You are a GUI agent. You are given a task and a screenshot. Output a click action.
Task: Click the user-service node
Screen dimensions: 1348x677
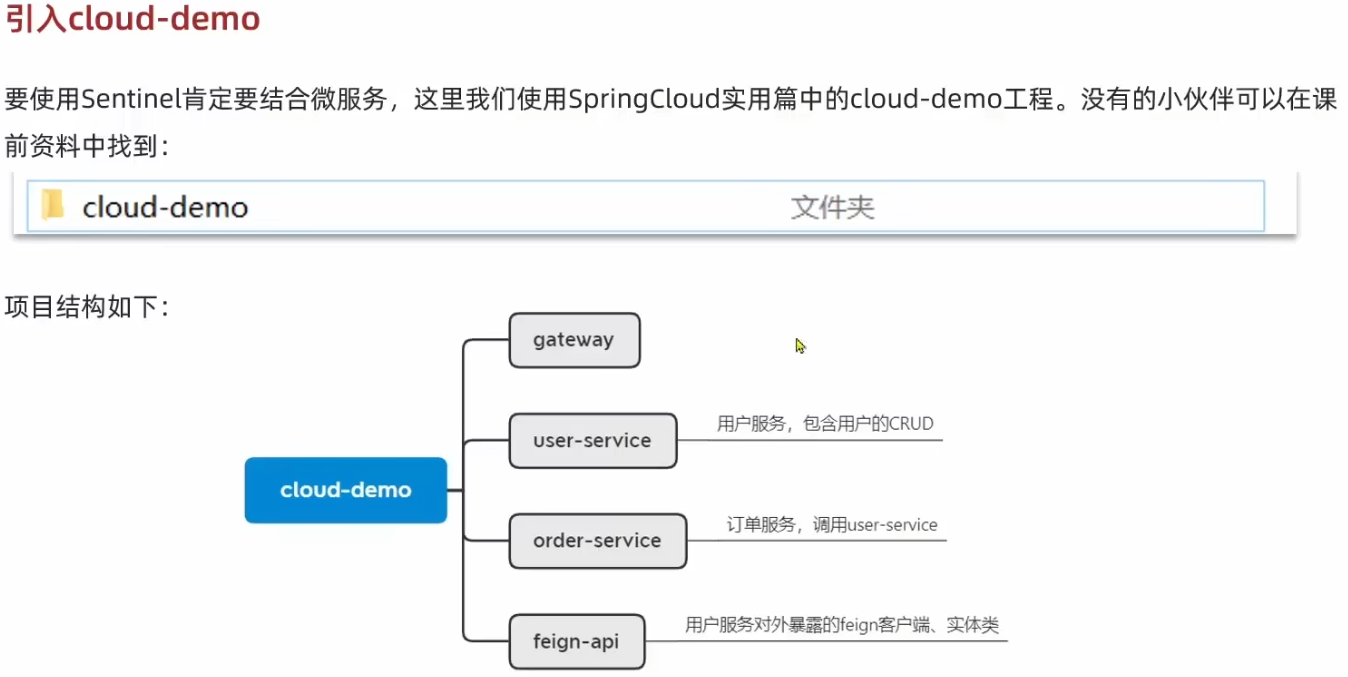click(x=593, y=440)
